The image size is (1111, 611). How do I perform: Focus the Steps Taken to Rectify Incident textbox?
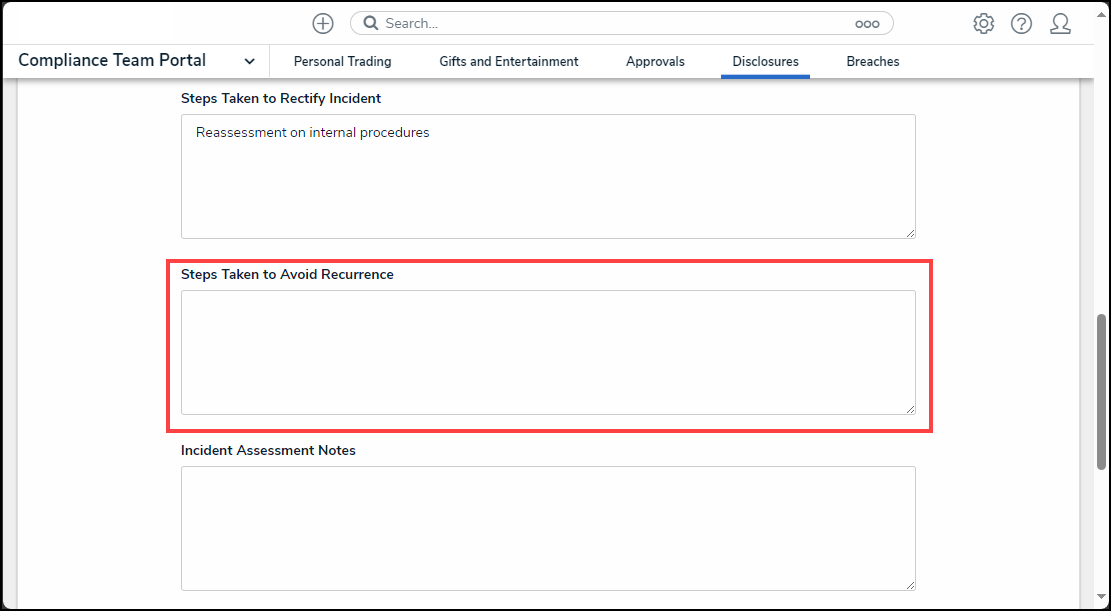(548, 176)
